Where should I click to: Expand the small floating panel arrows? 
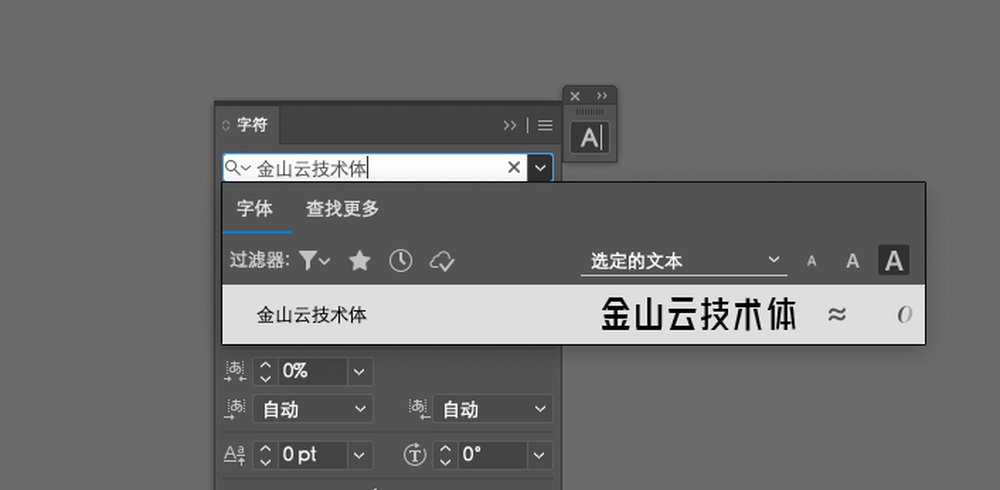(602, 96)
